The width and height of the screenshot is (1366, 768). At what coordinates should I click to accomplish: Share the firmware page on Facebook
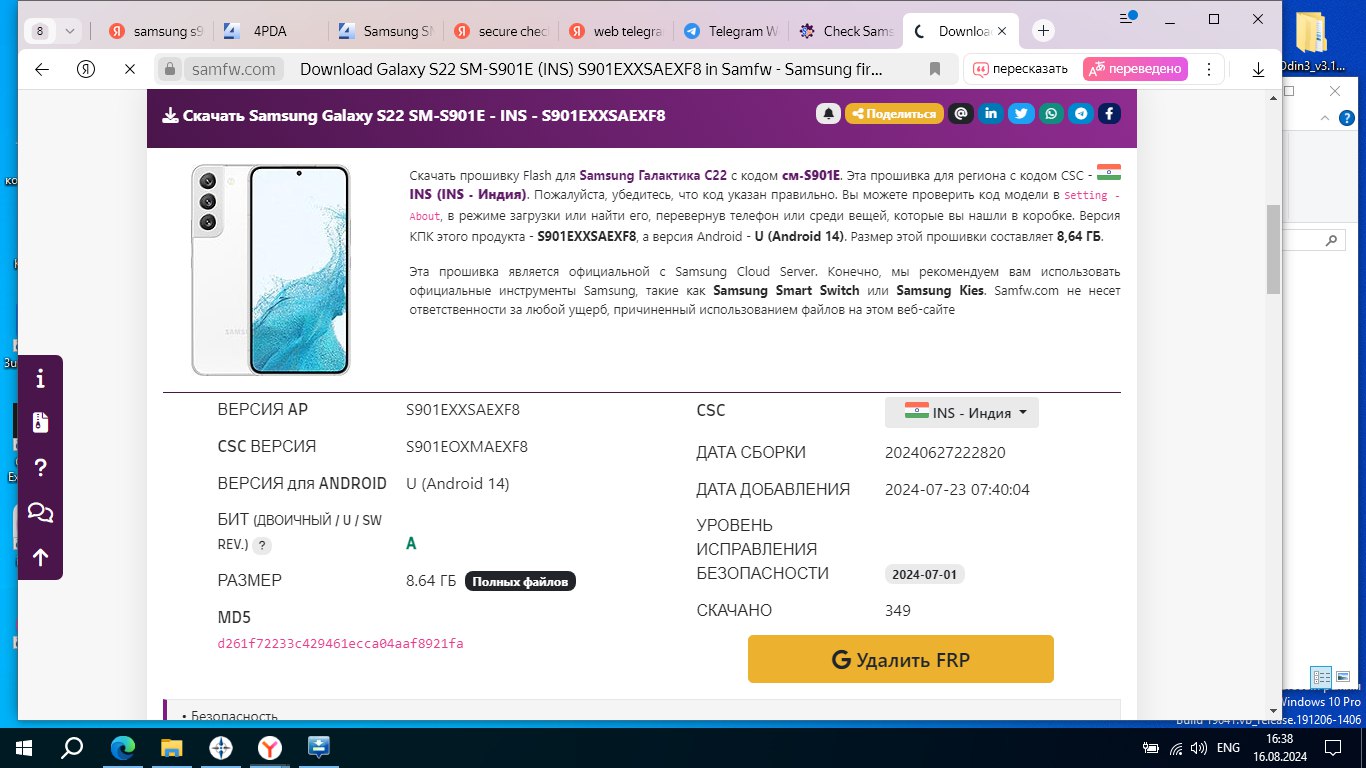pyautogui.click(x=1109, y=114)
